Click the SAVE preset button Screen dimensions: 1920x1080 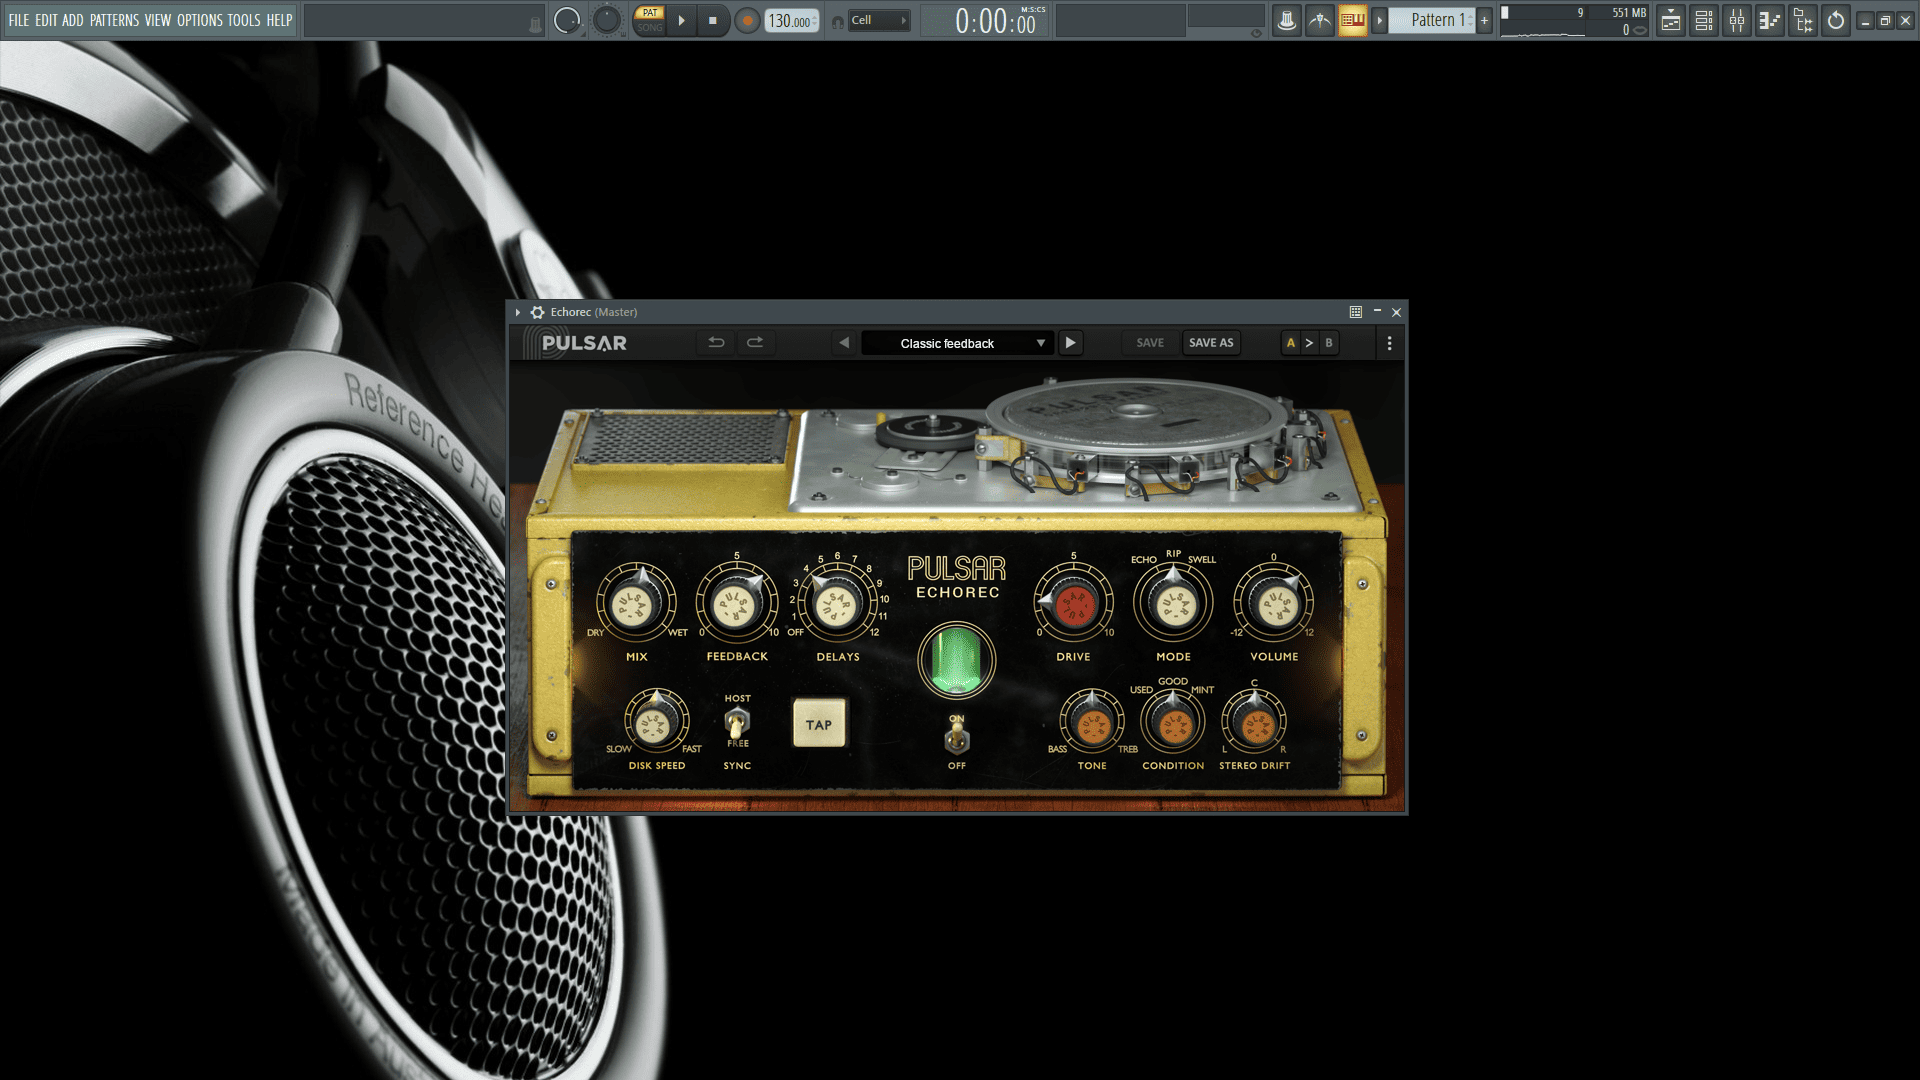point(1150,343)
